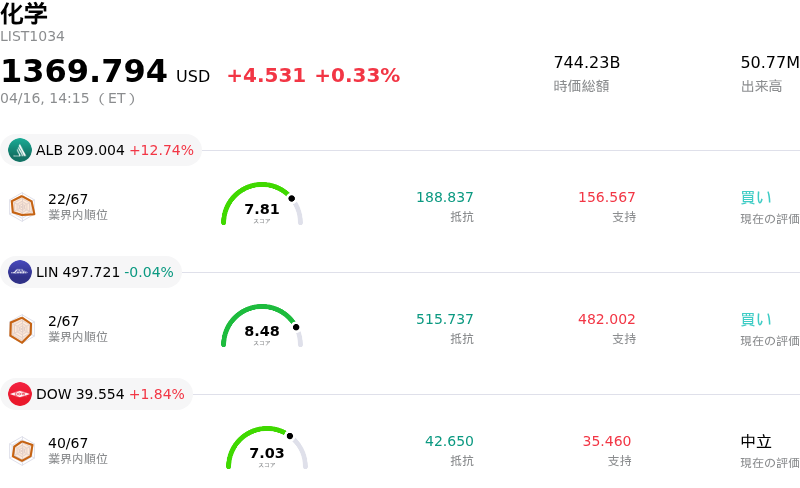Click the ALB company logo icon

coord(20,150)
